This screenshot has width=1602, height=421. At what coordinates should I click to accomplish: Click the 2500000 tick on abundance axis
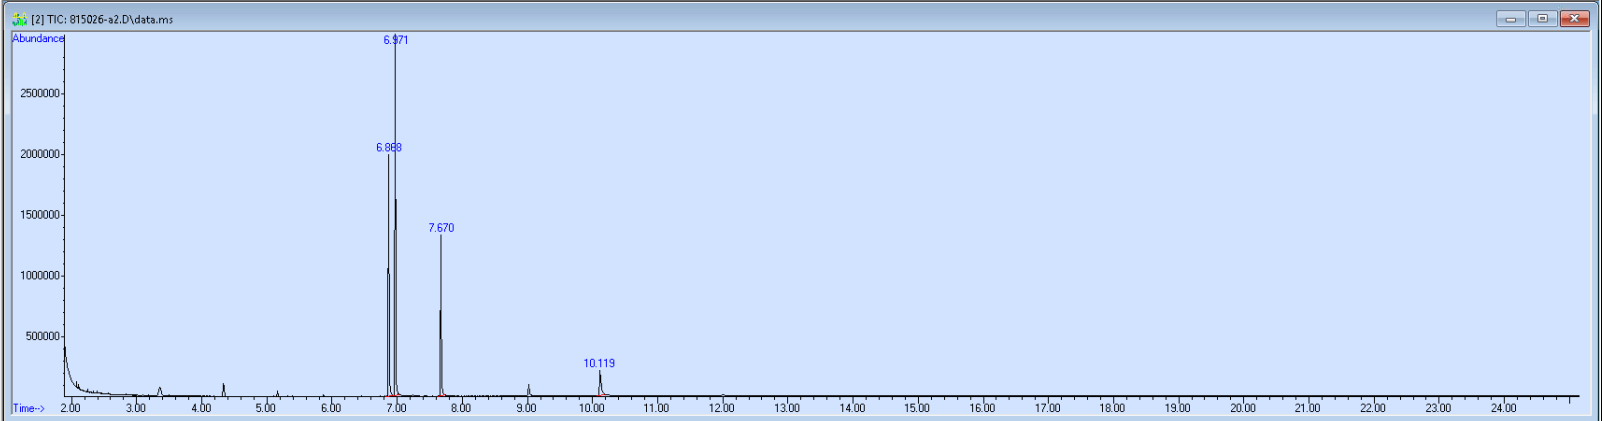click(x=40, y=93)
